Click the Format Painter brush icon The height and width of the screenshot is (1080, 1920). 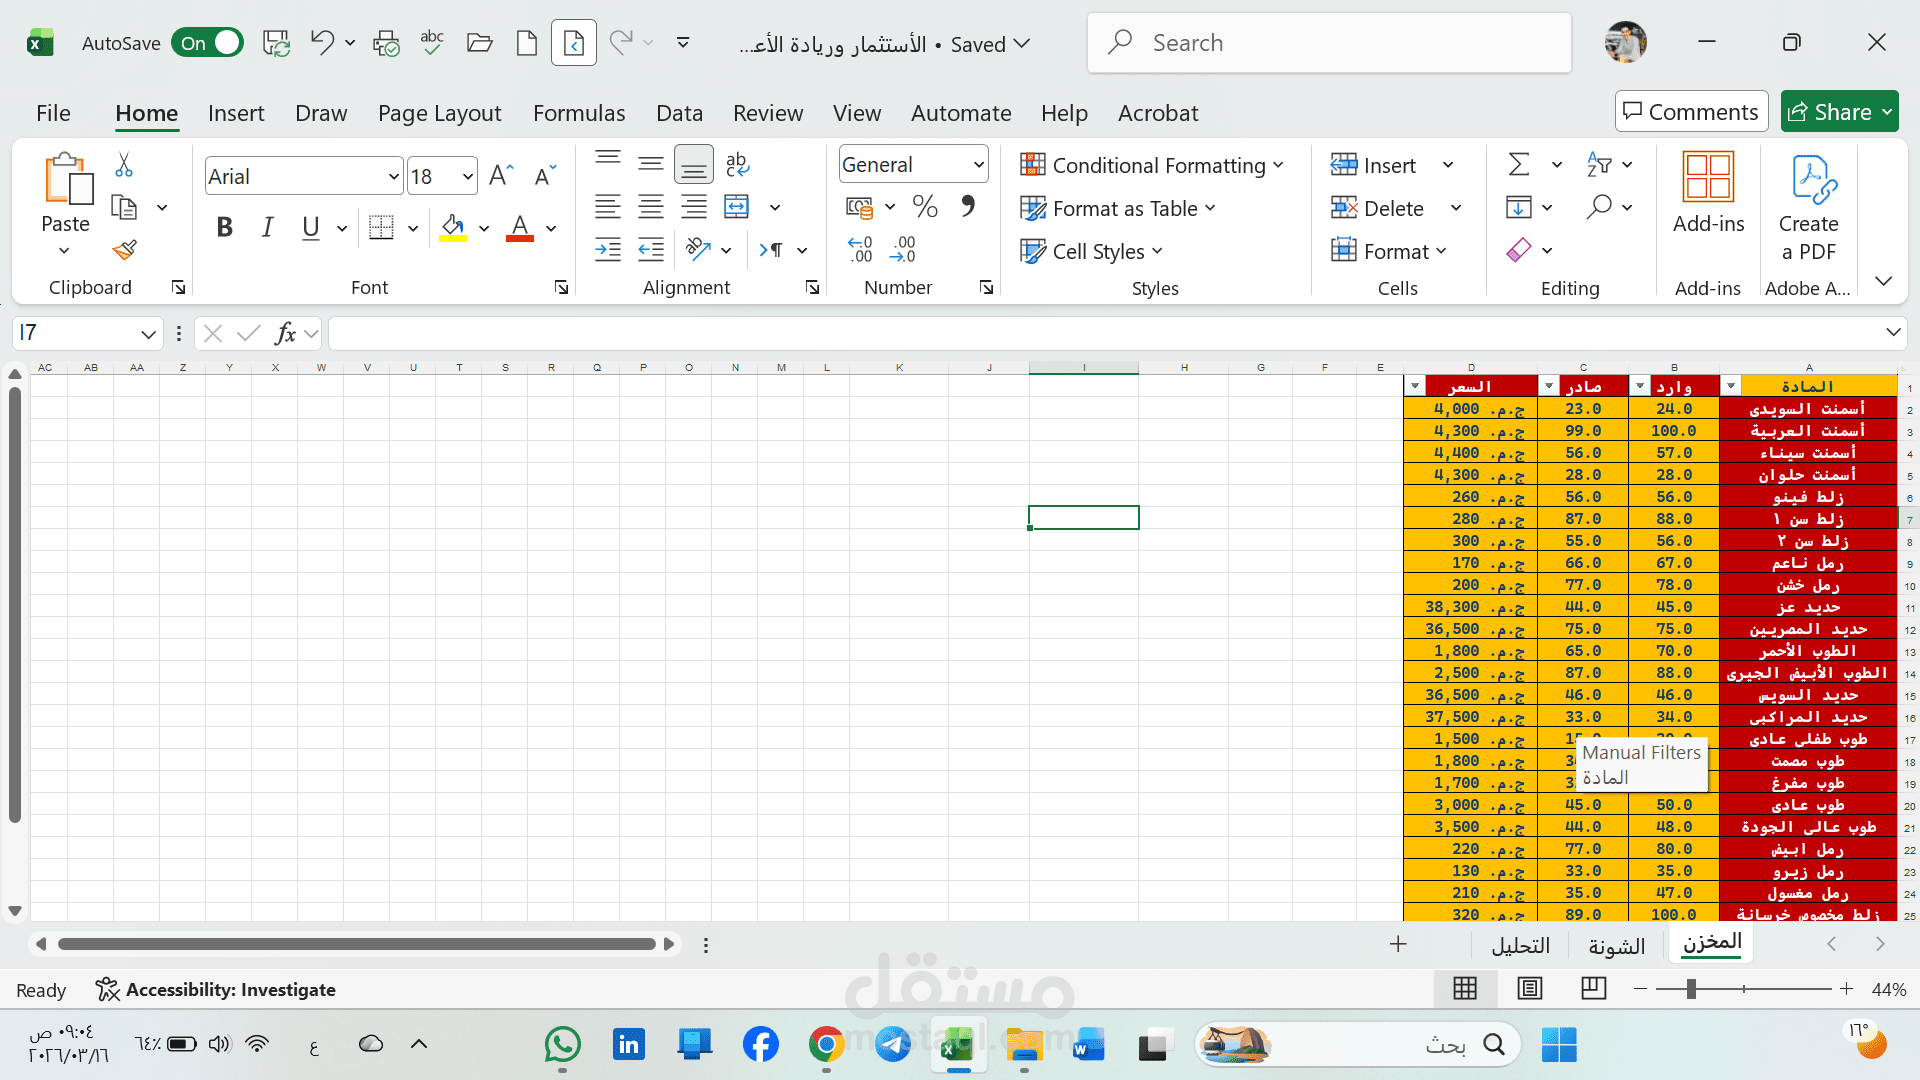tap(124, 250)
